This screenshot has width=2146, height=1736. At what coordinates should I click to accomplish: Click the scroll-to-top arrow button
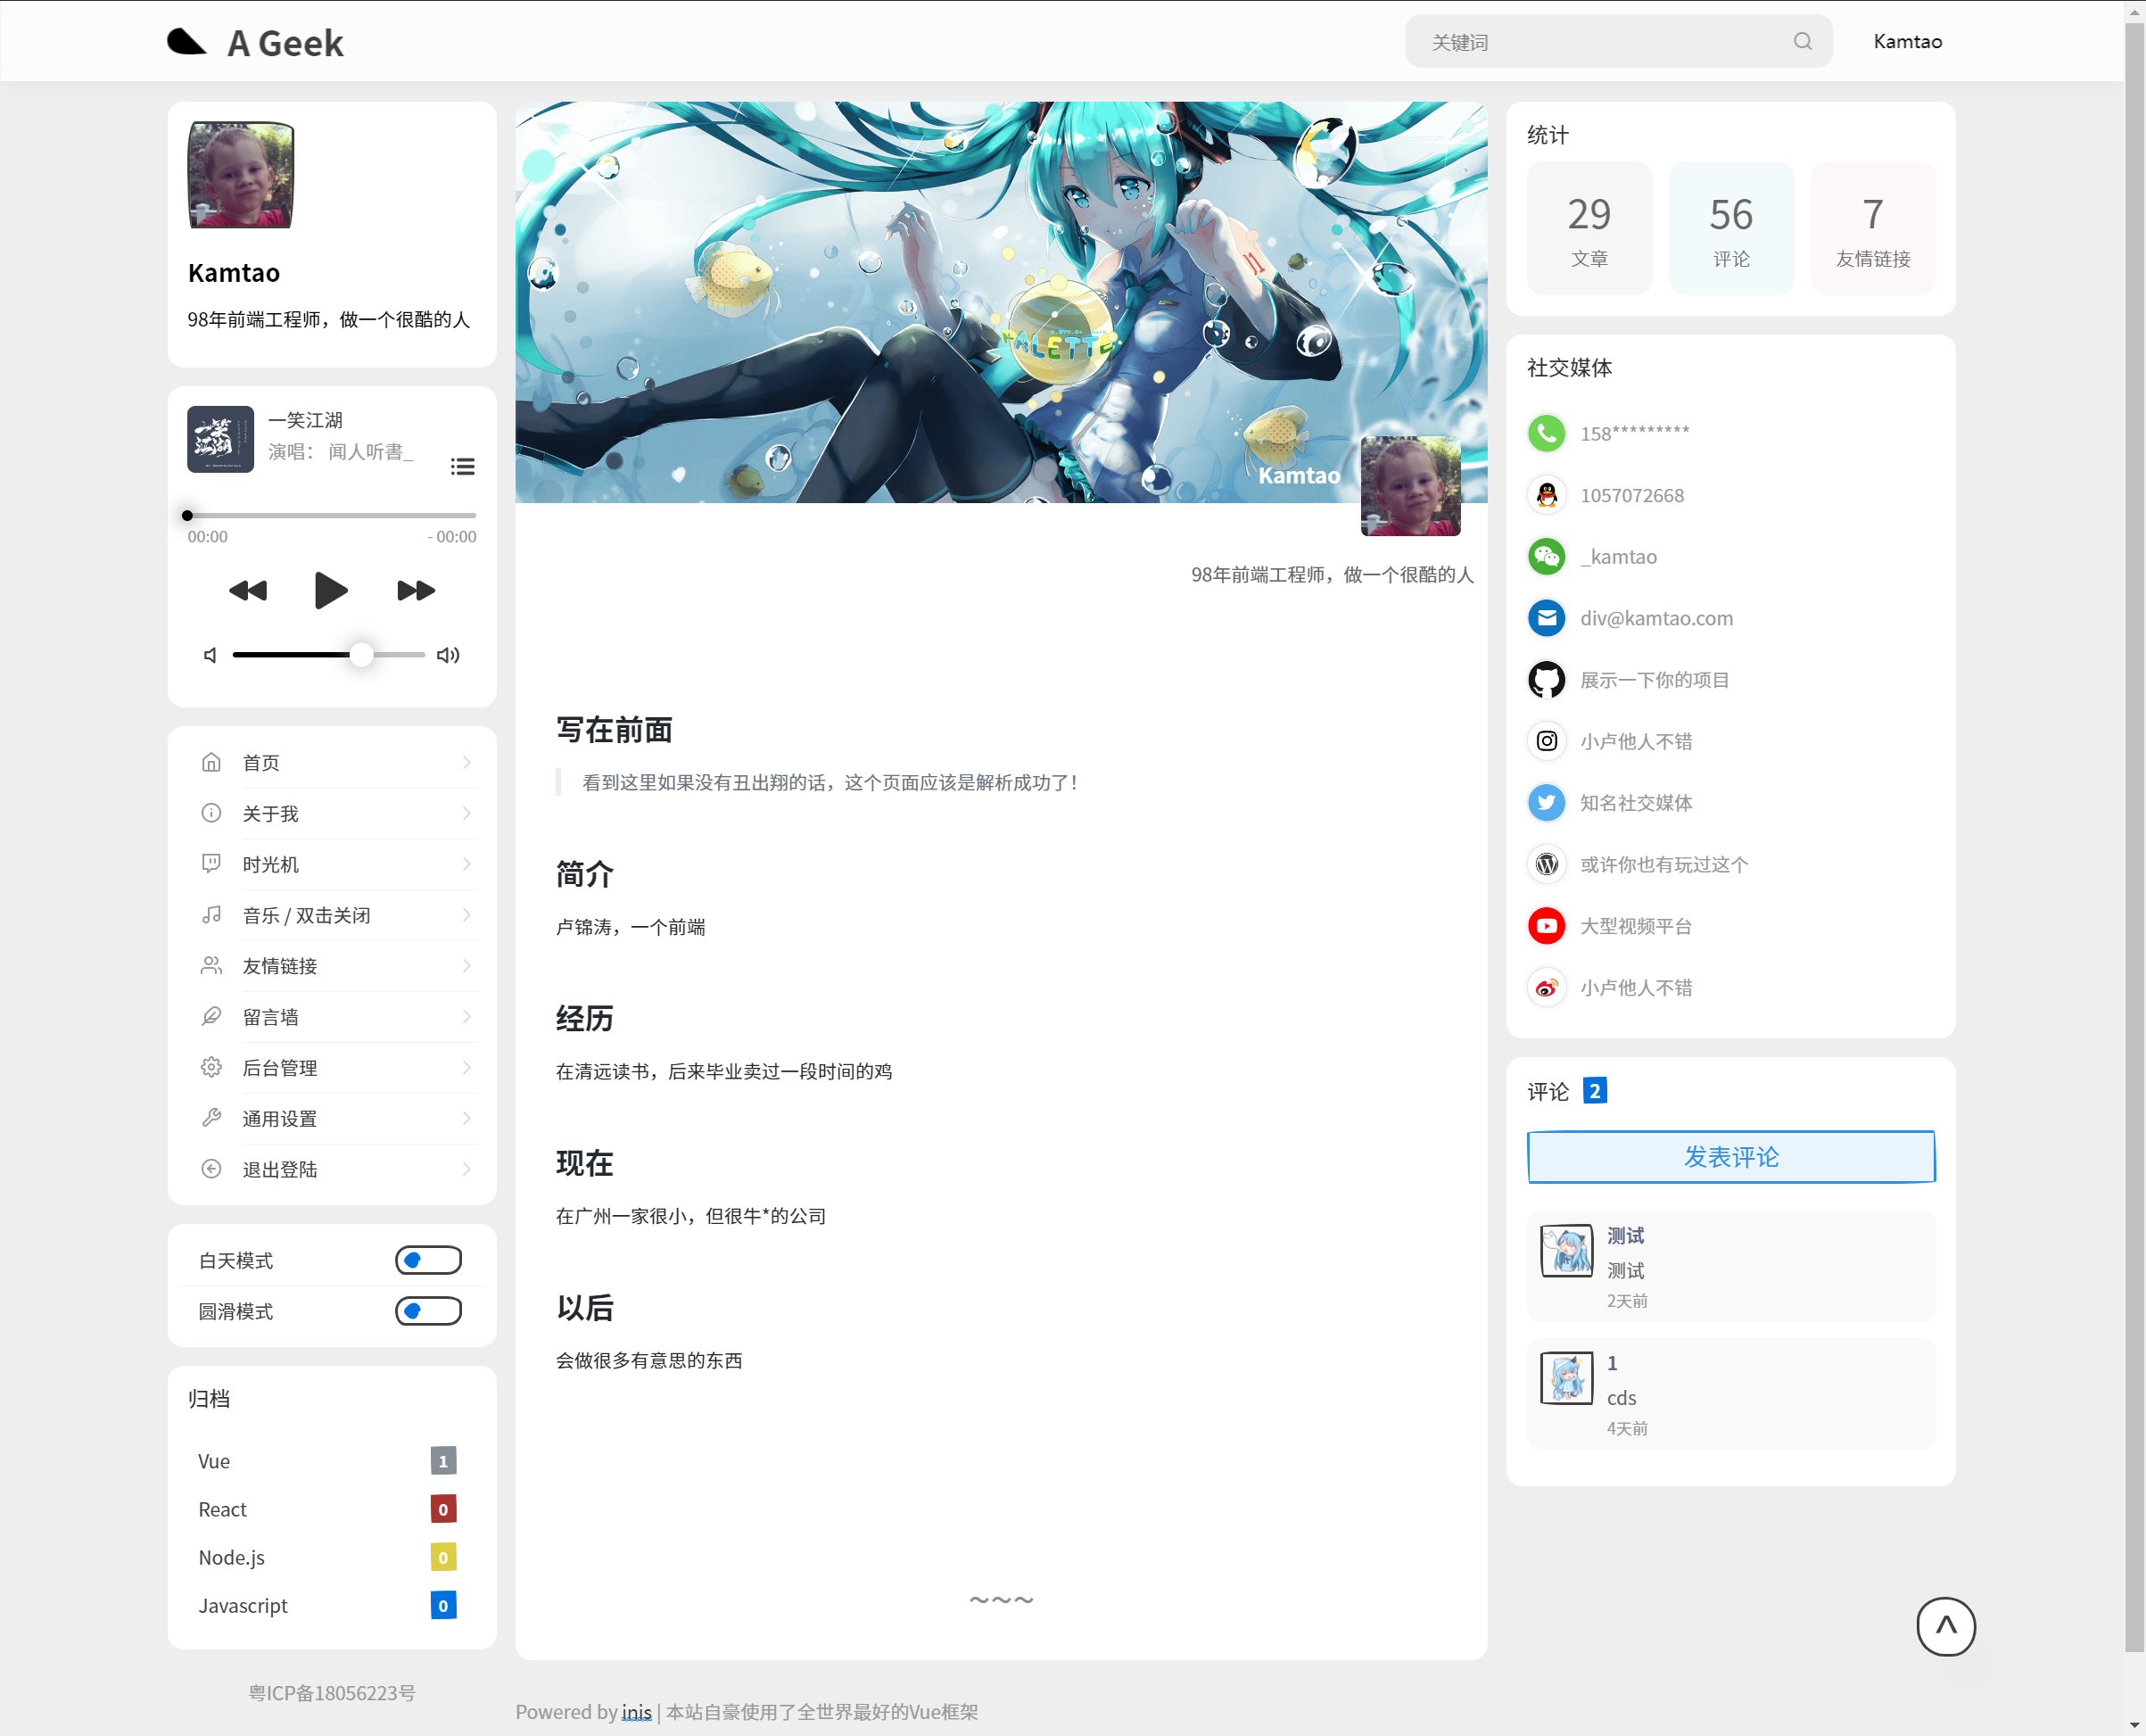pyautogui.click(x=1945, y=1626)
